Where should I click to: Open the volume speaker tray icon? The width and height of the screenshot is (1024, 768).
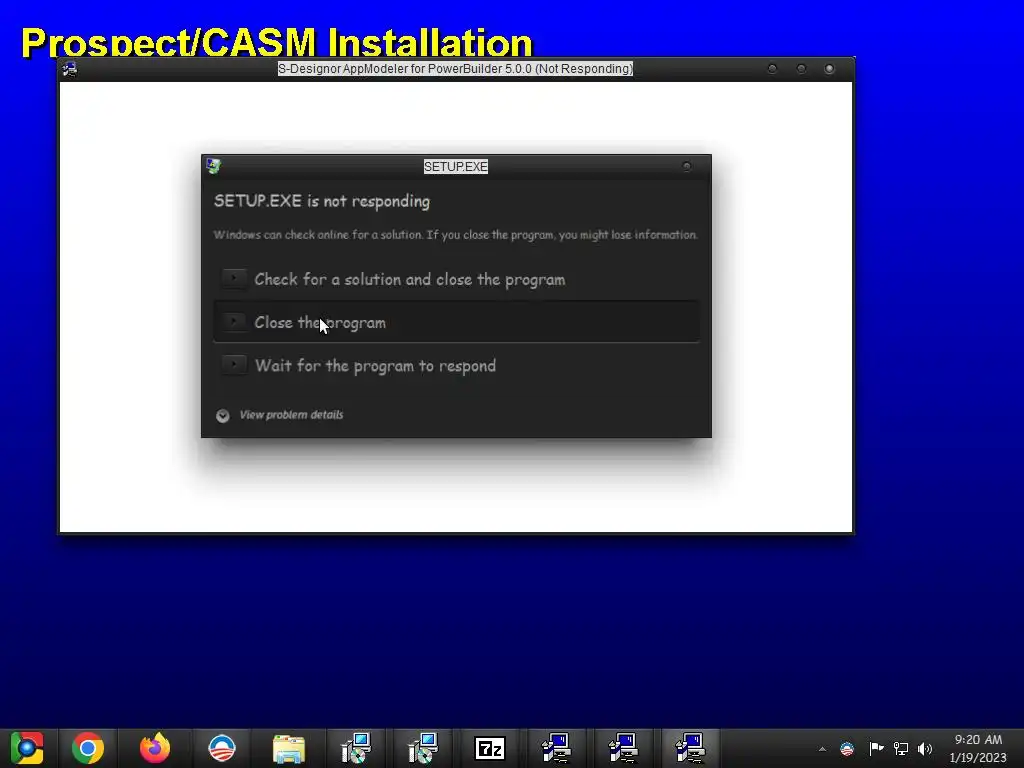(x=925, y=748)
